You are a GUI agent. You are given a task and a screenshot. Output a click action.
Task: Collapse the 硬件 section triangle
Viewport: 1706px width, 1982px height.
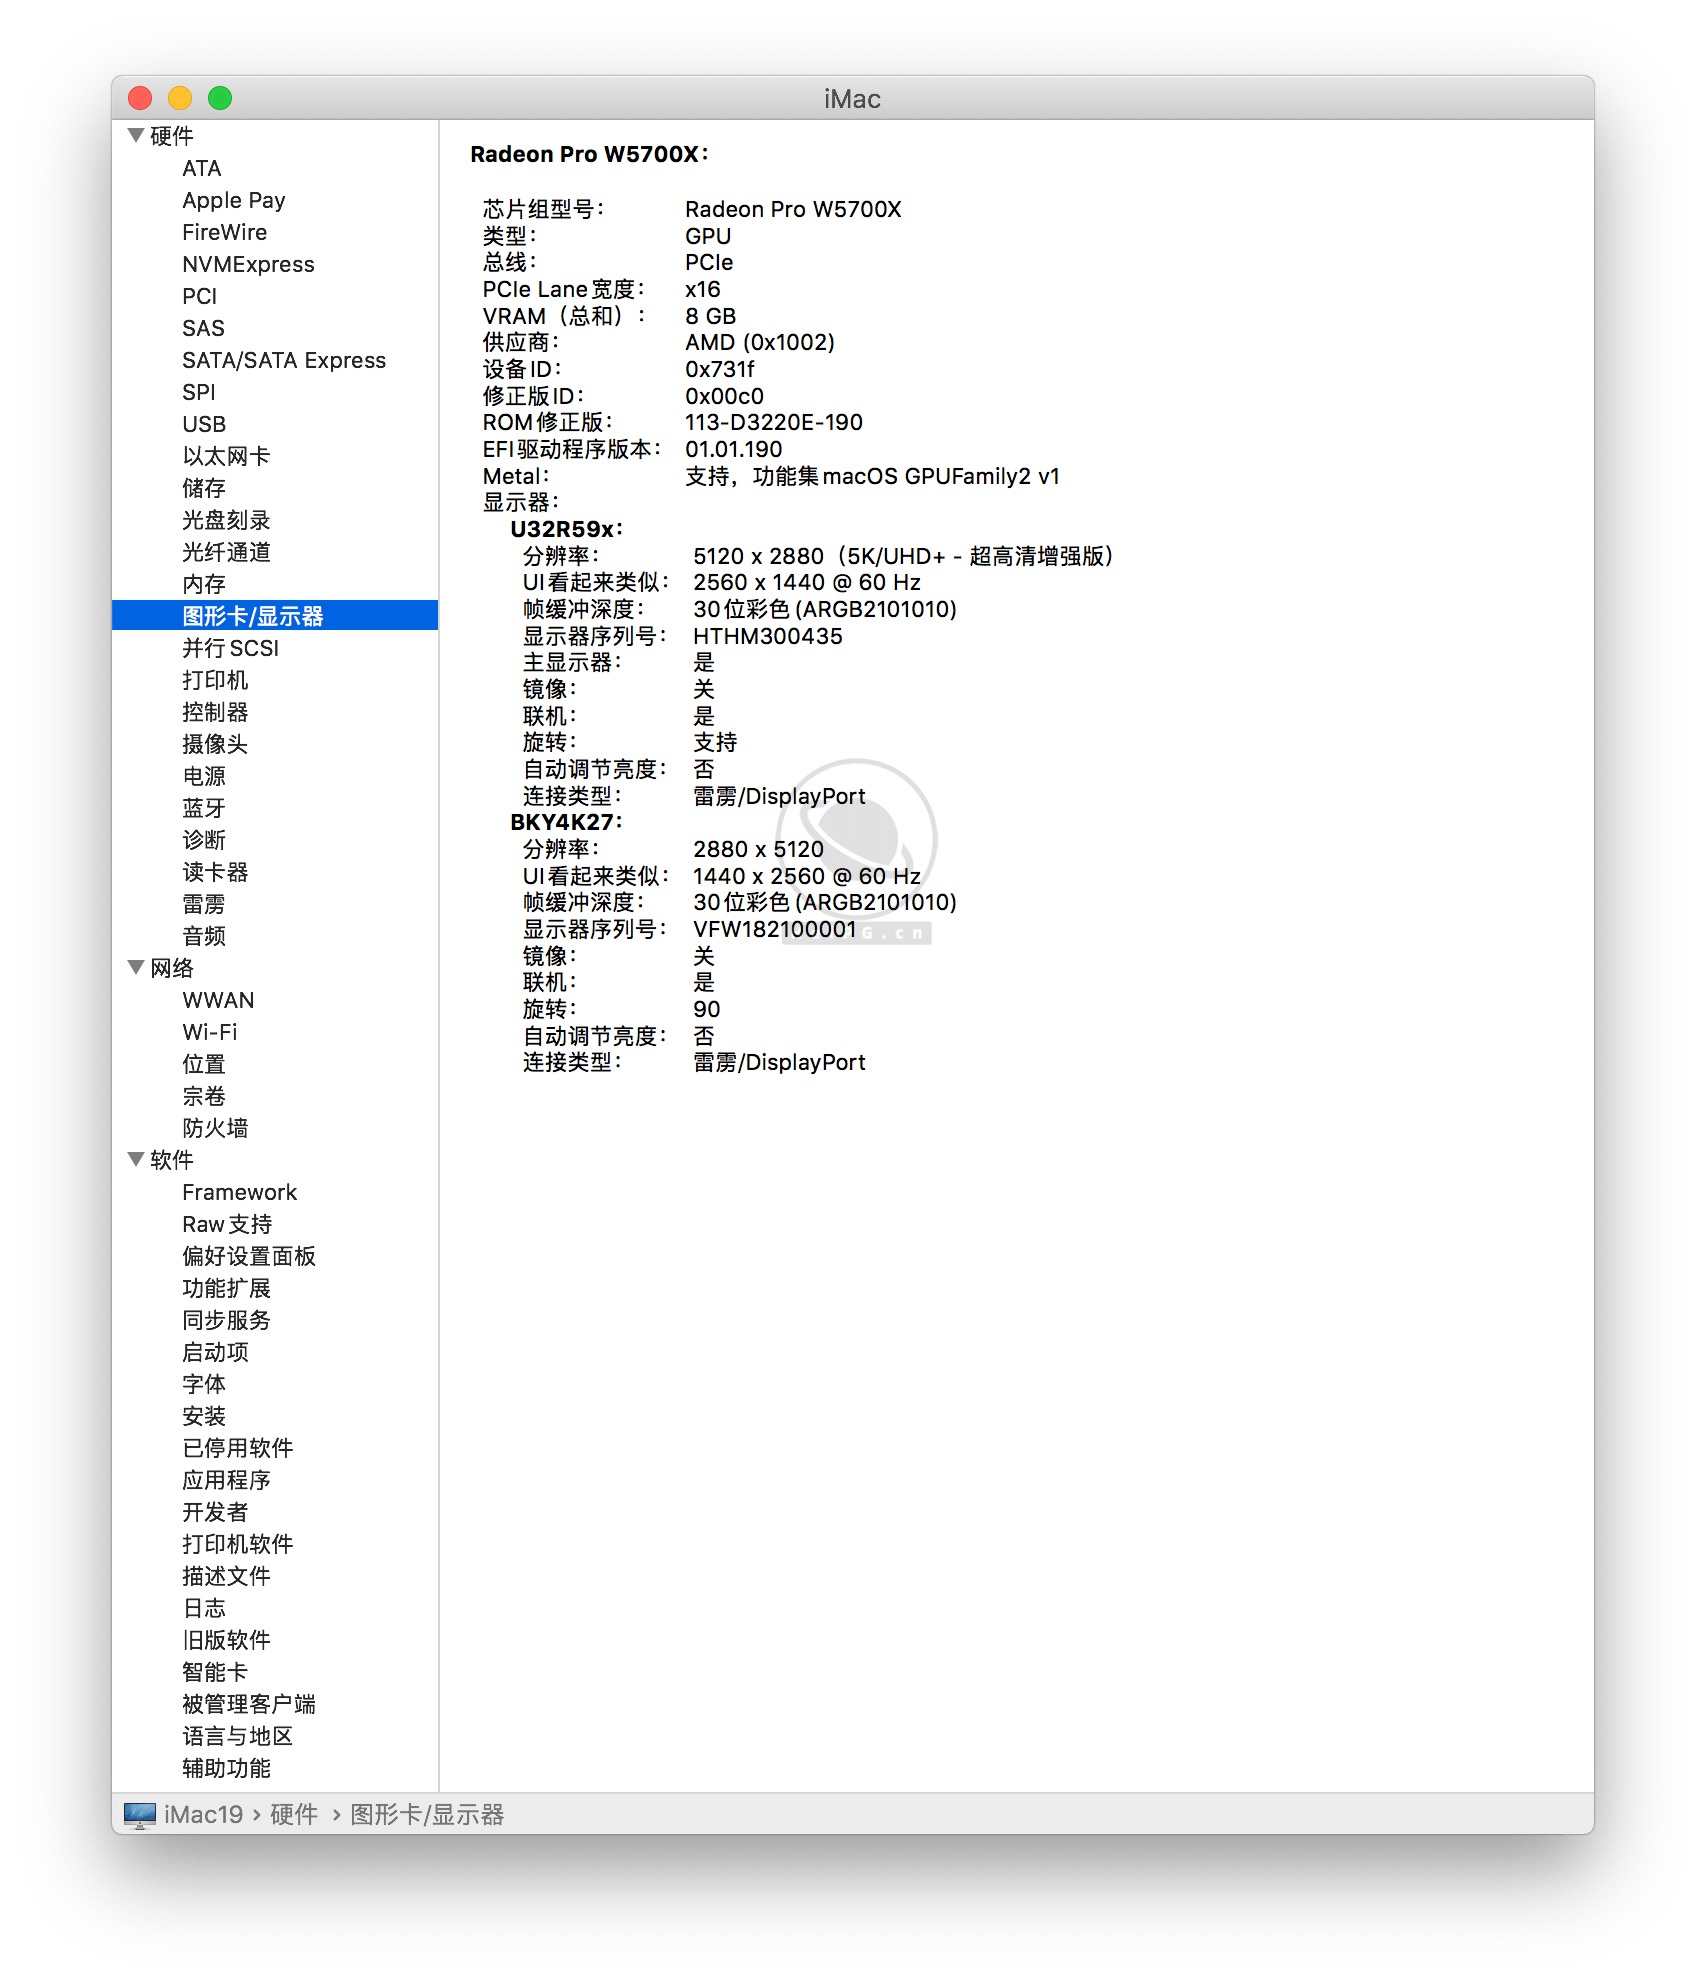click(135, 136)
